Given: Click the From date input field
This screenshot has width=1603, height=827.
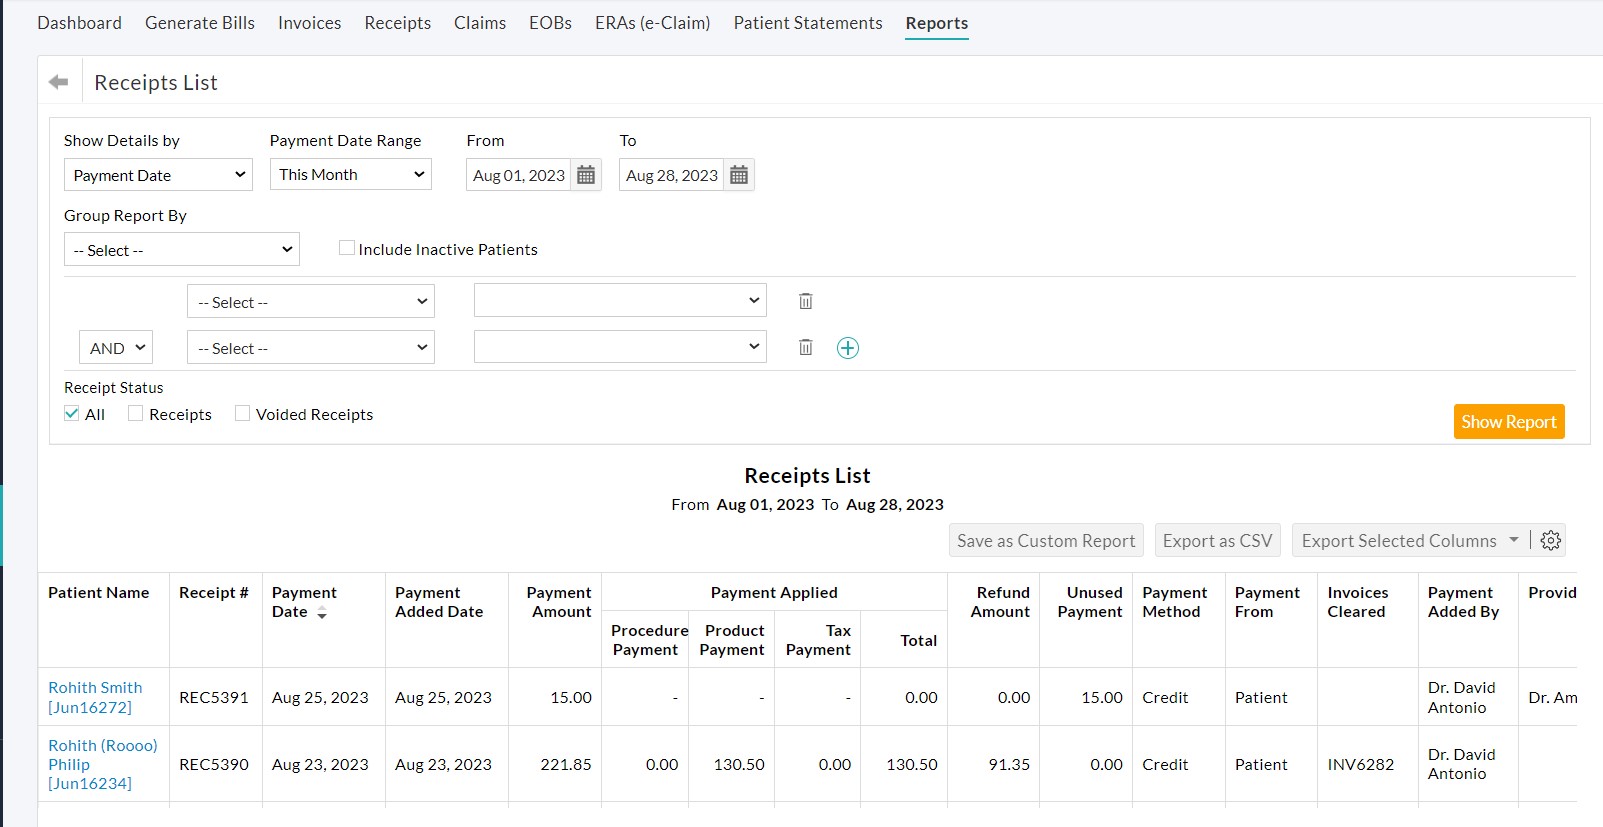Looking at the screenshot, I should pos(518,175).
